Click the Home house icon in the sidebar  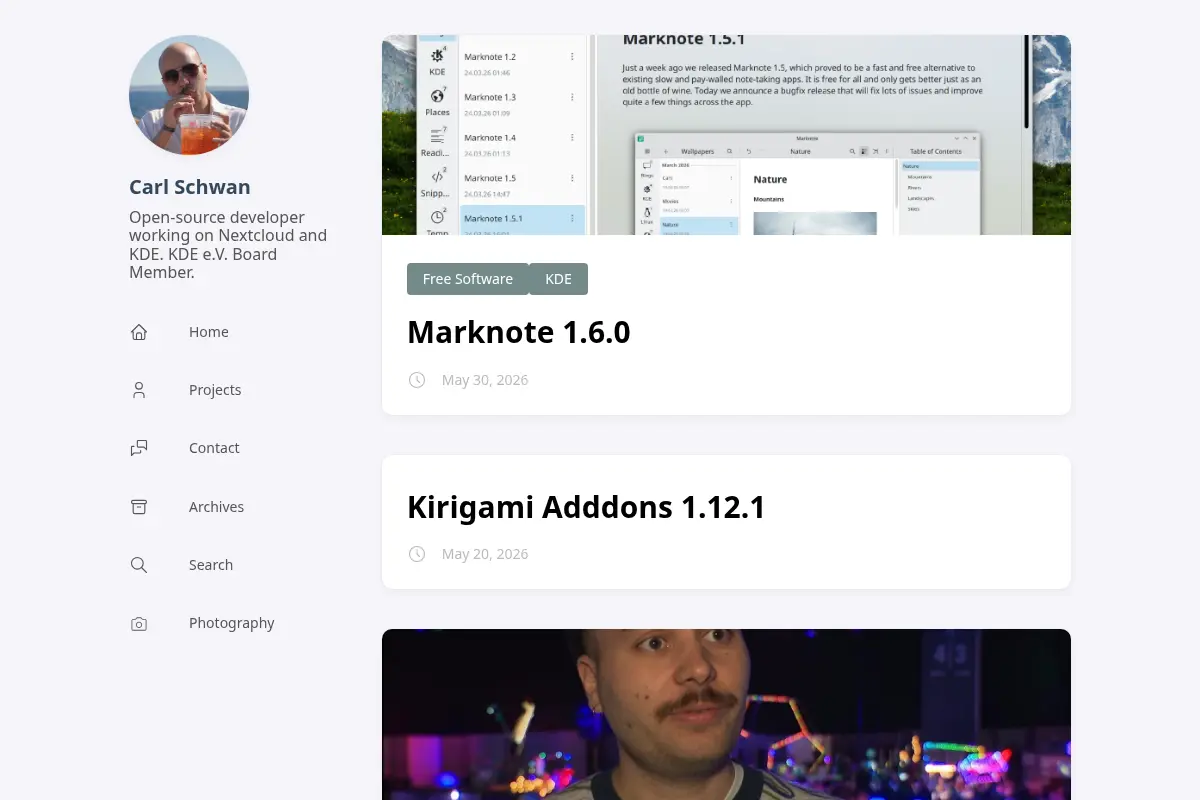pyautogui.click(x=139, y=332)
